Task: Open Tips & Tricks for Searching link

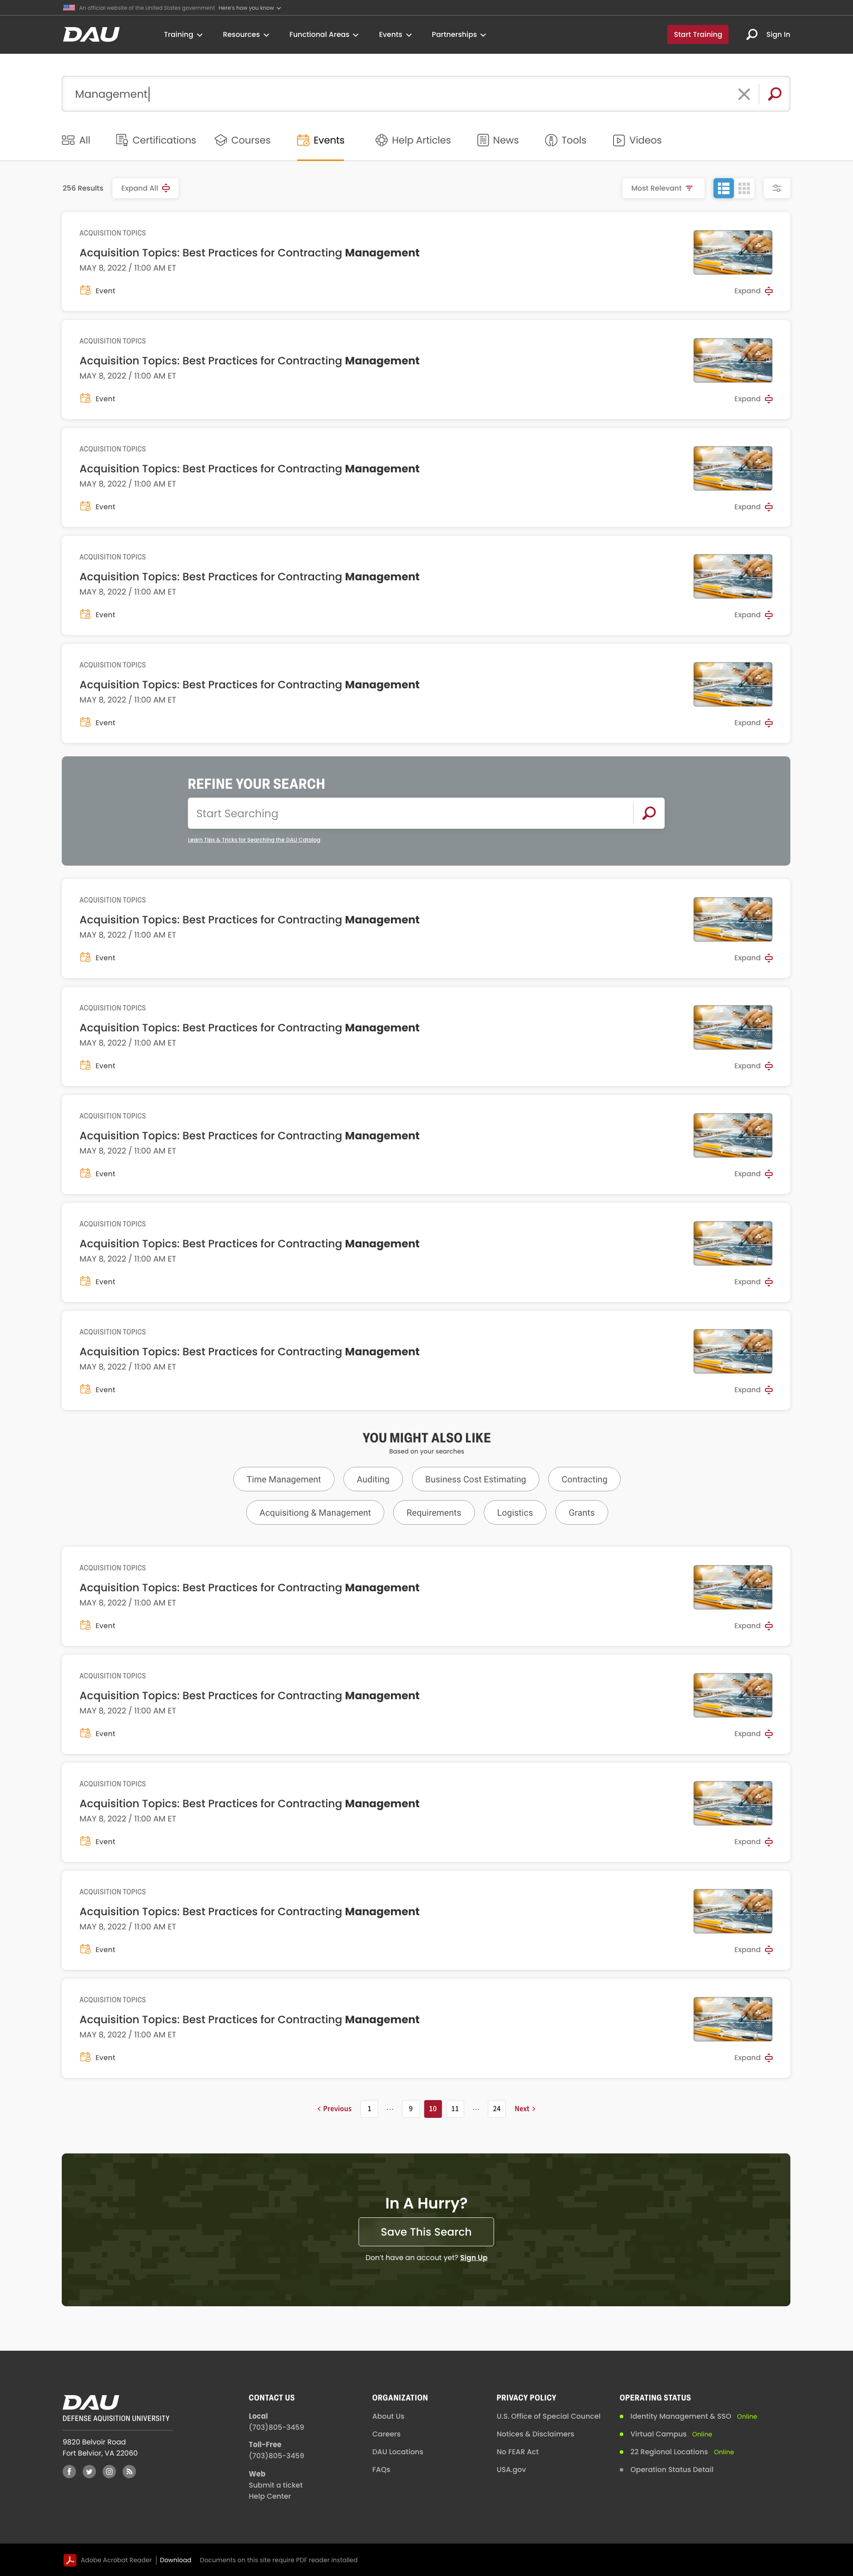Action: tap(254, 840)
